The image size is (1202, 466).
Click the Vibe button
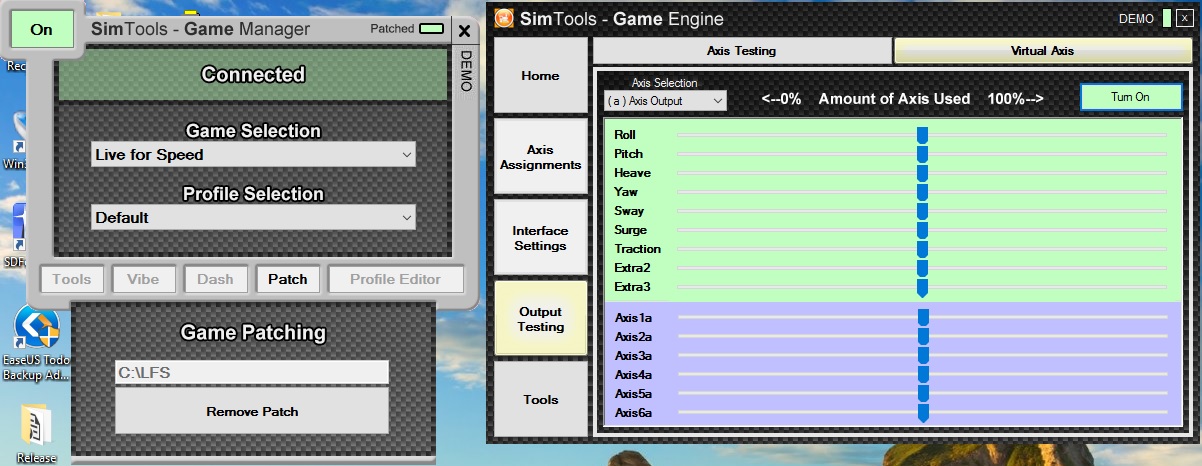[144, 280]
